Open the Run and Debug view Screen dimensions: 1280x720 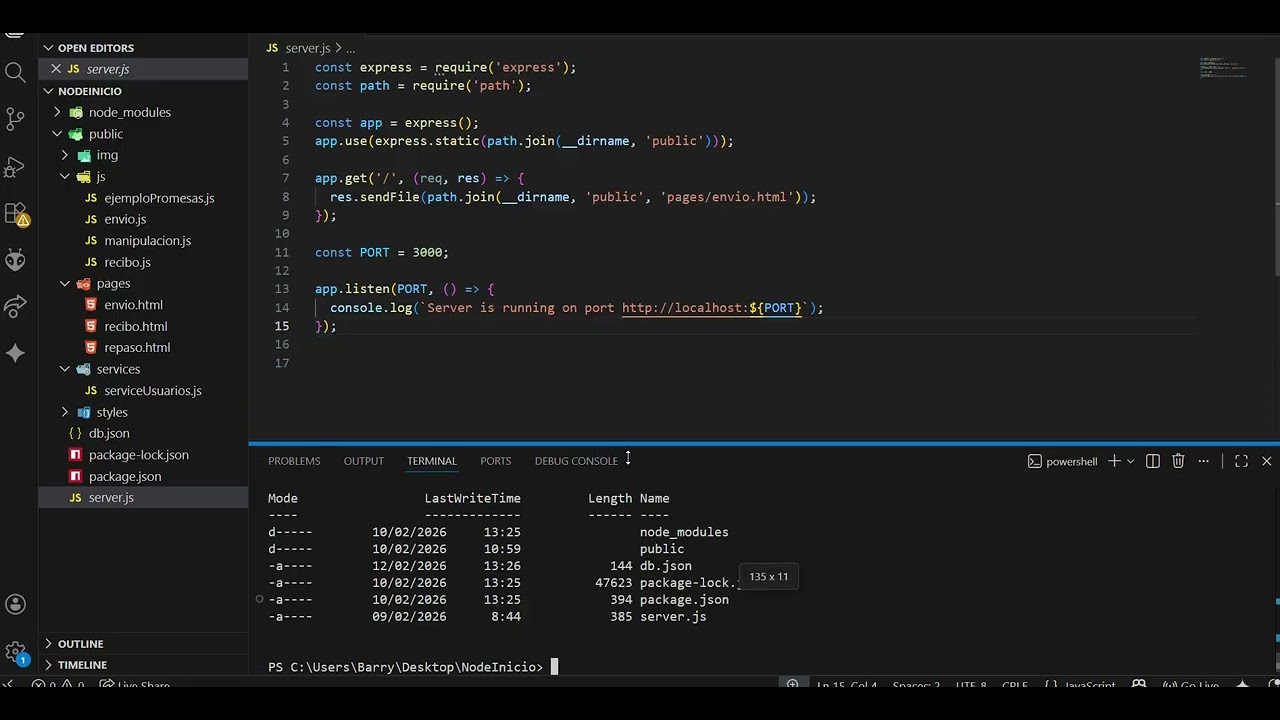(15, 167)
